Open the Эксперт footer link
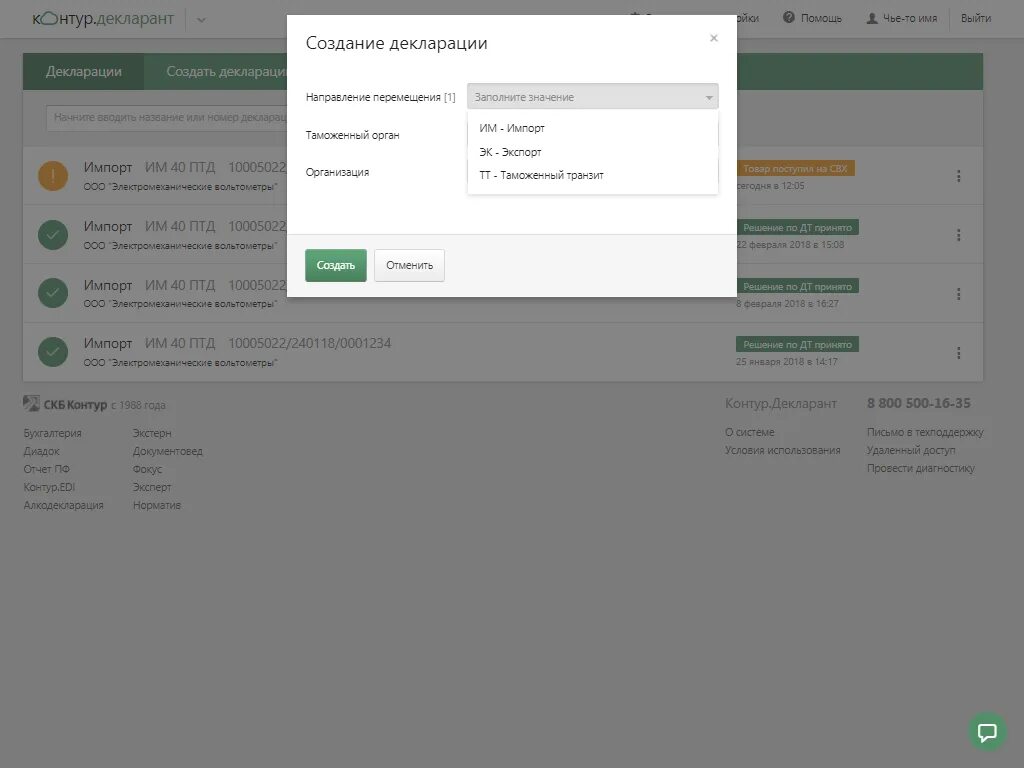 click(152, 487)
